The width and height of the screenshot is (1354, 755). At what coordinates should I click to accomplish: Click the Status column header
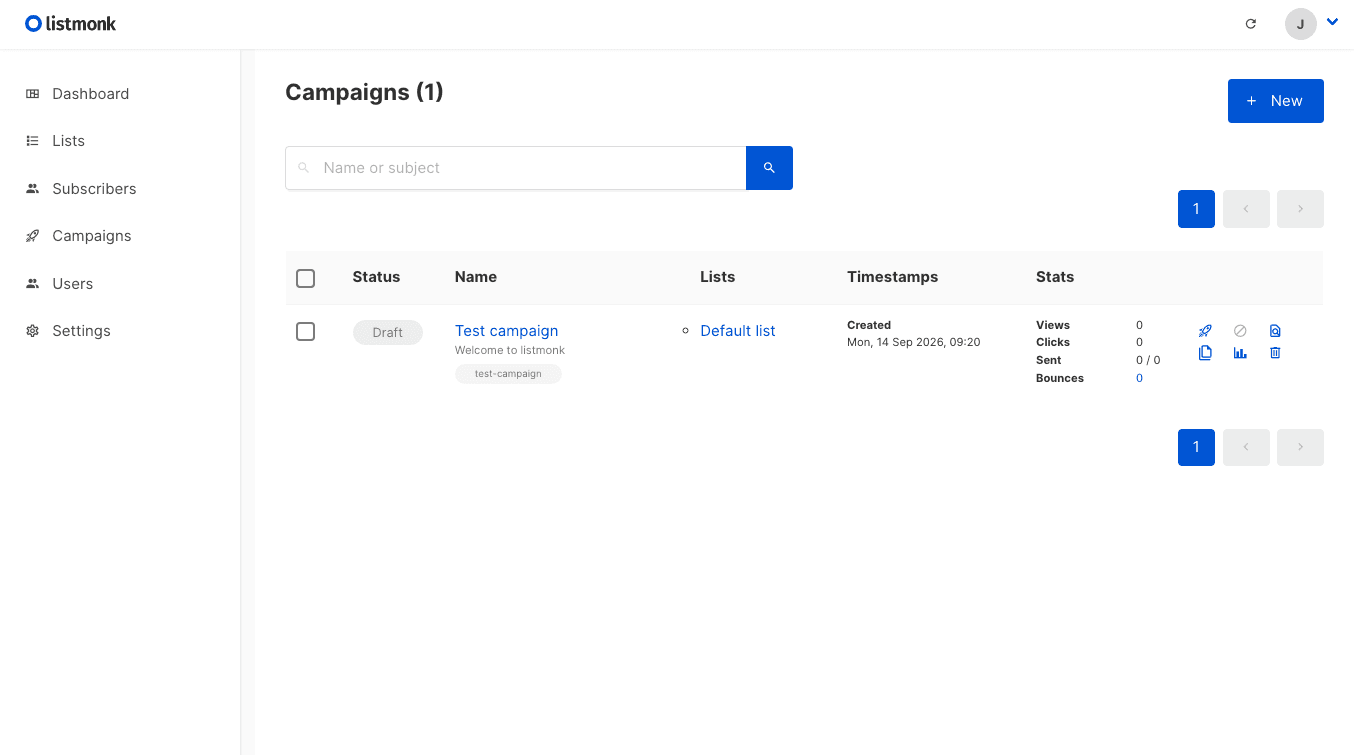(376, 277)
